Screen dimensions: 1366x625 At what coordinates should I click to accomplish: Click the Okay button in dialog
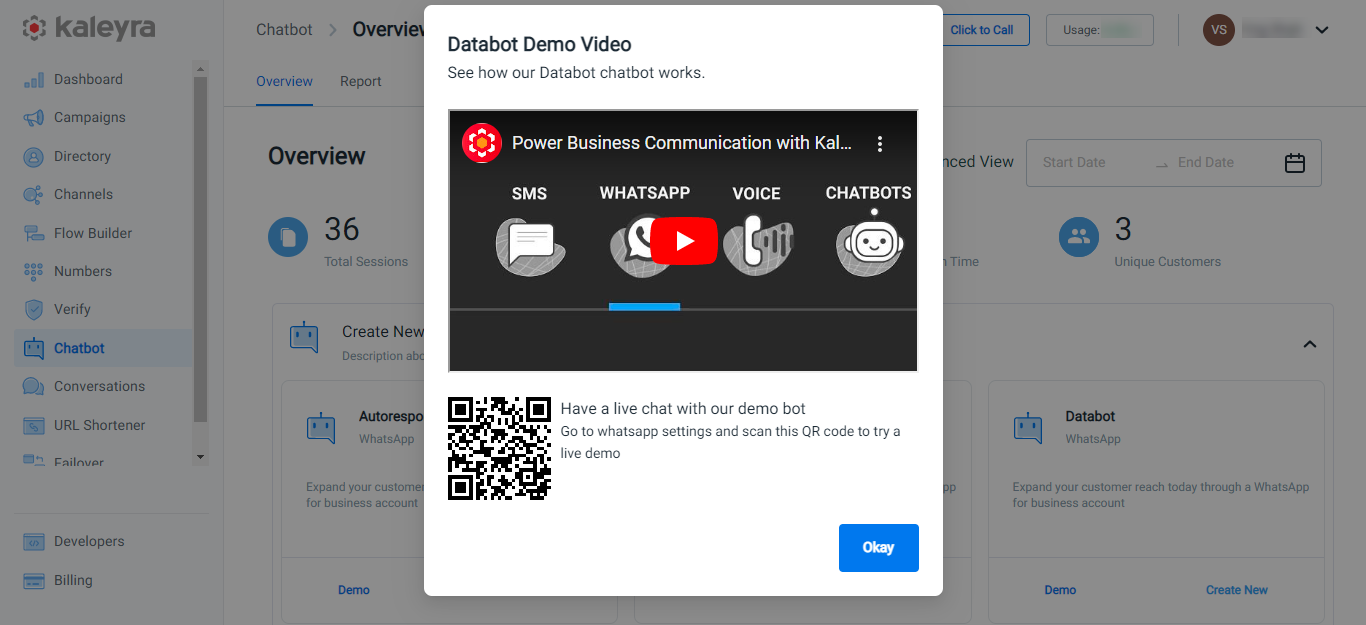(879, 548)
